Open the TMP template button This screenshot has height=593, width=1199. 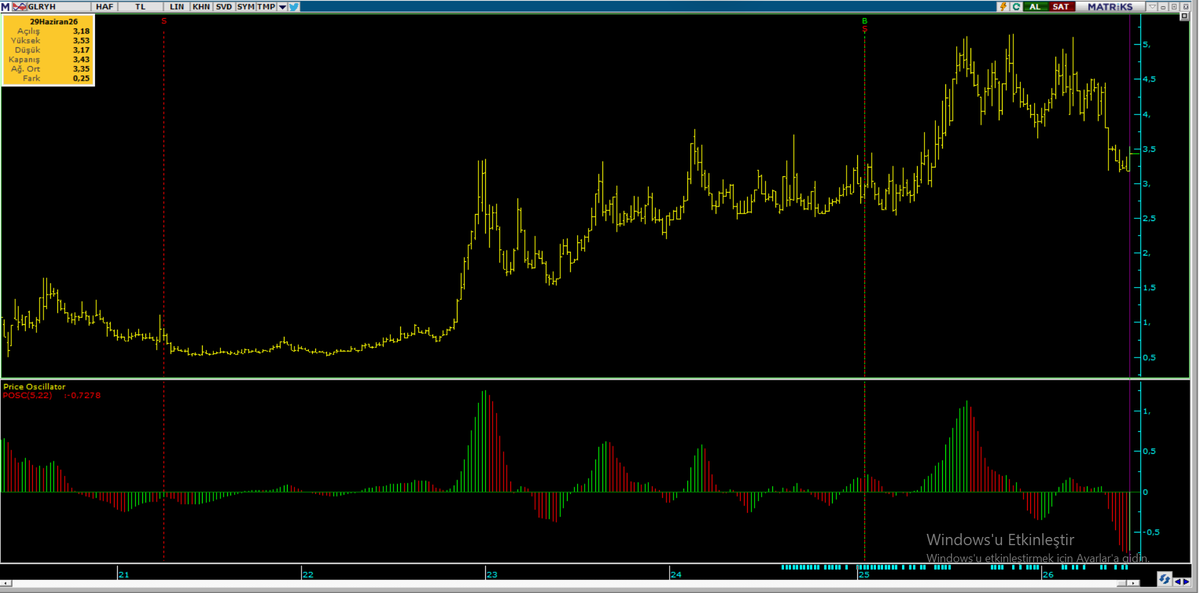[265, 6]
